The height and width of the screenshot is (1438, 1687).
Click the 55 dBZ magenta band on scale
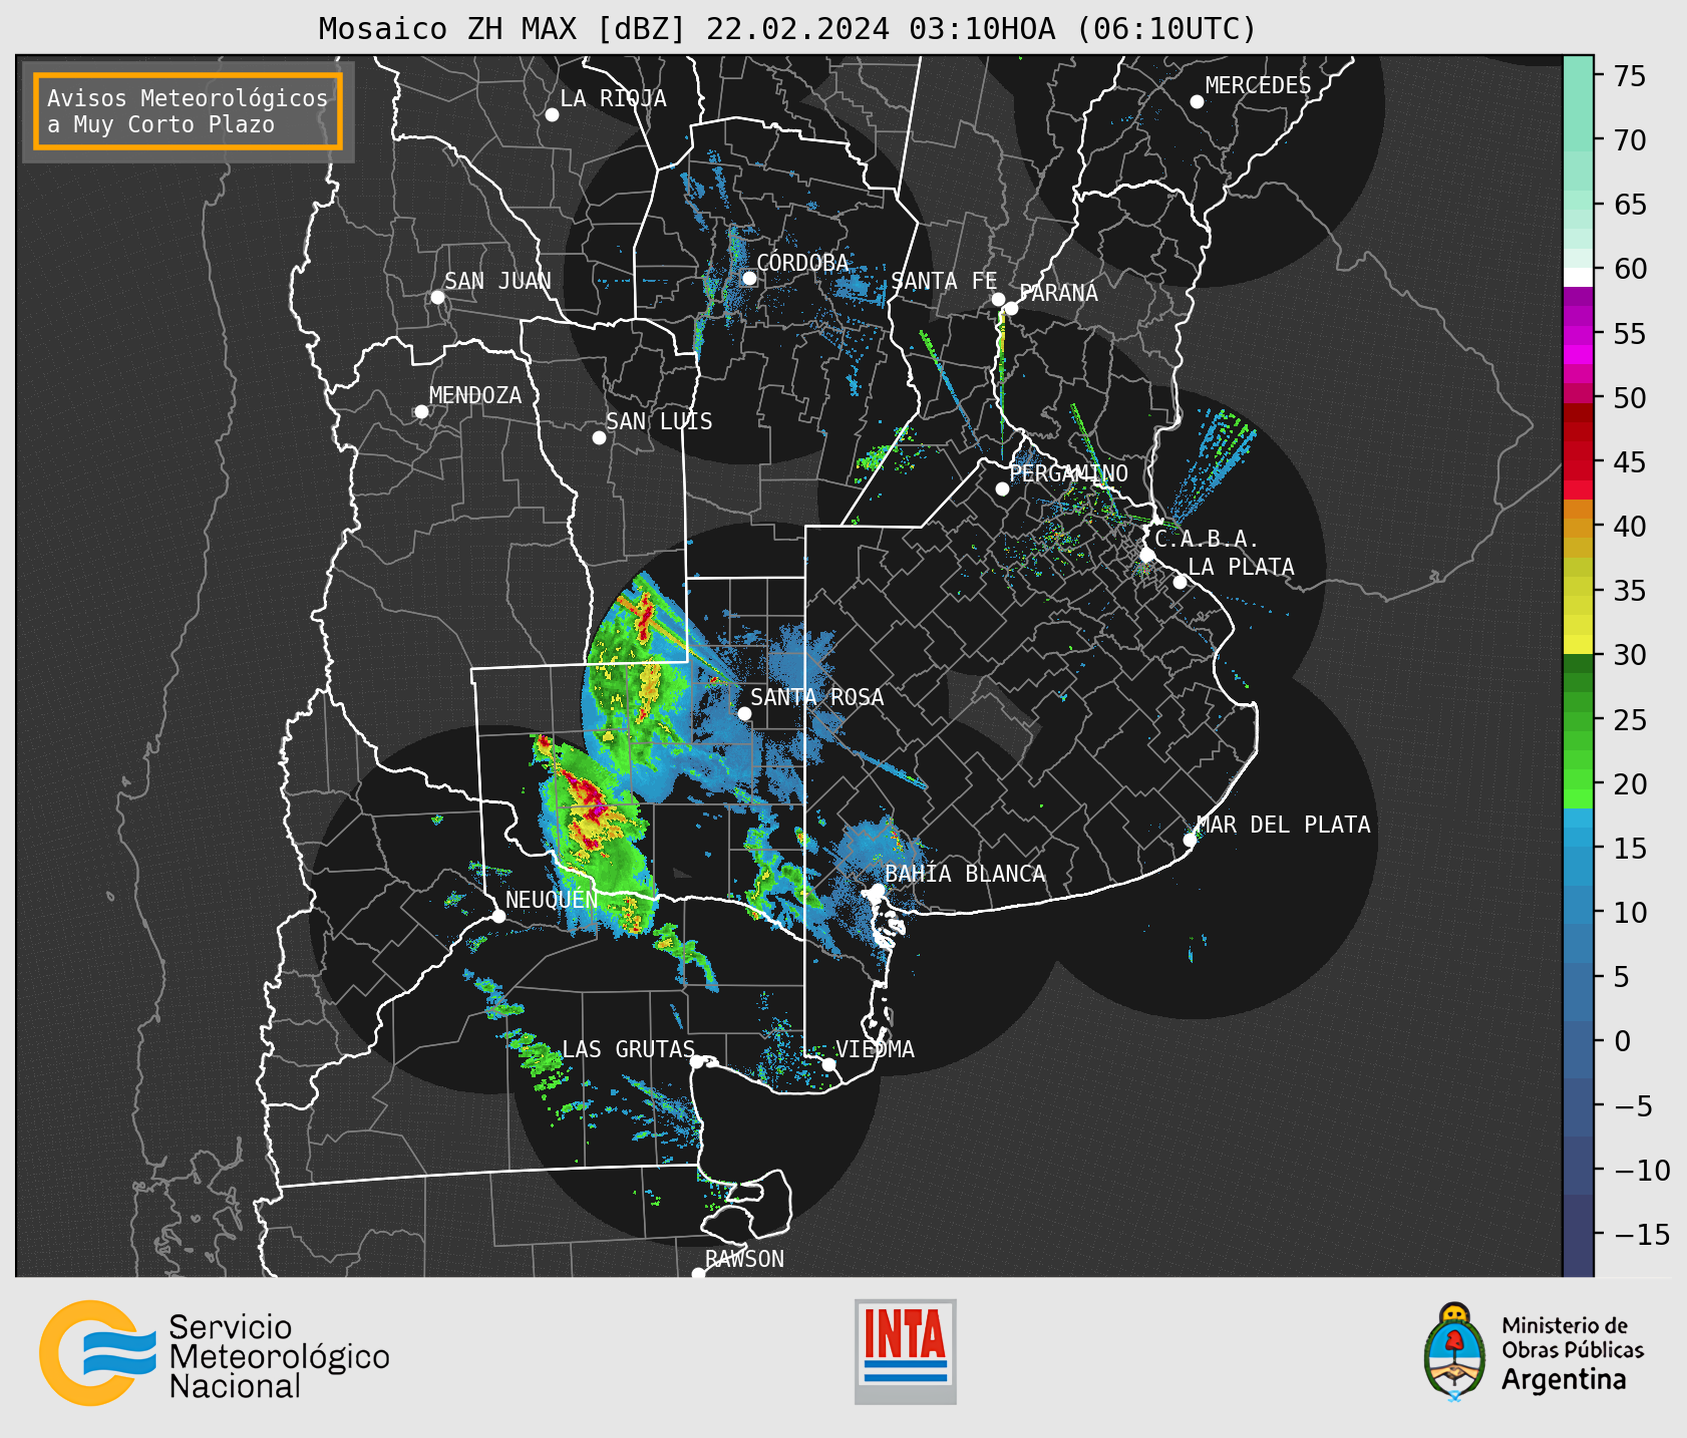point(1577,333)
